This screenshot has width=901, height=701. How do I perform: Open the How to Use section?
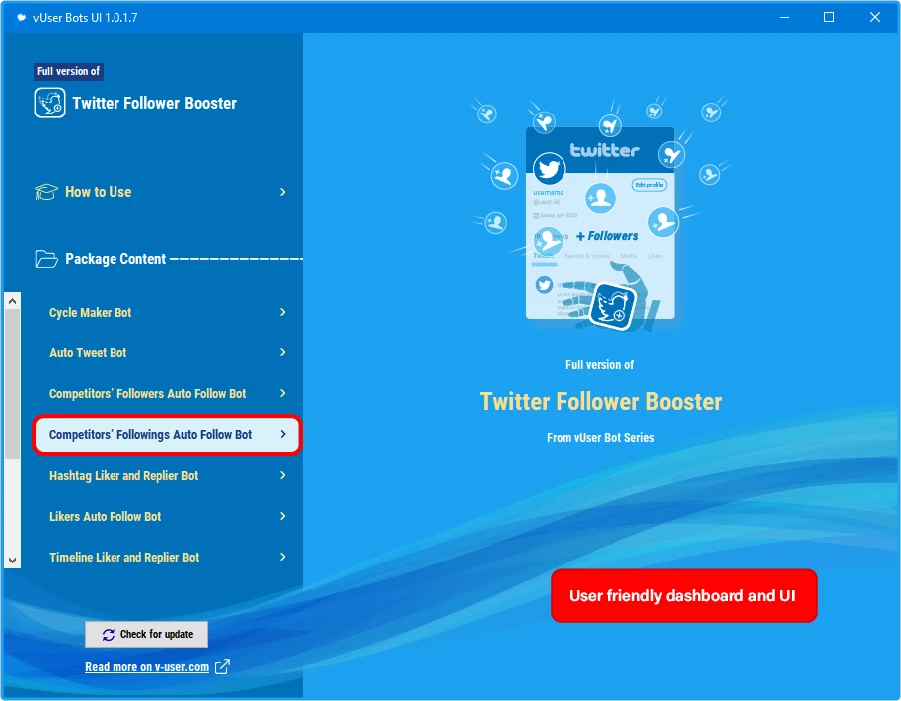(161, 192)
